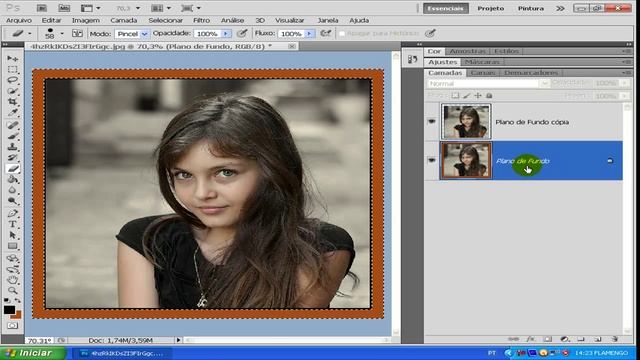Show more workspaces double-chevron

click(560, 8)
